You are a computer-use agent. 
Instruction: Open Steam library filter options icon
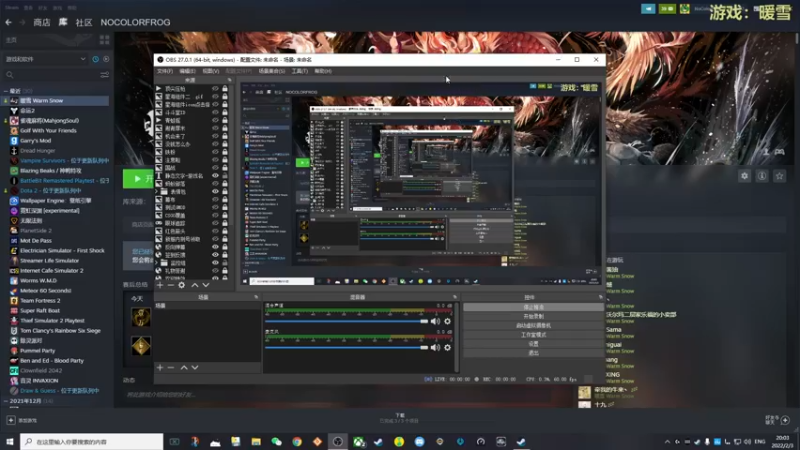pos(105,75)
